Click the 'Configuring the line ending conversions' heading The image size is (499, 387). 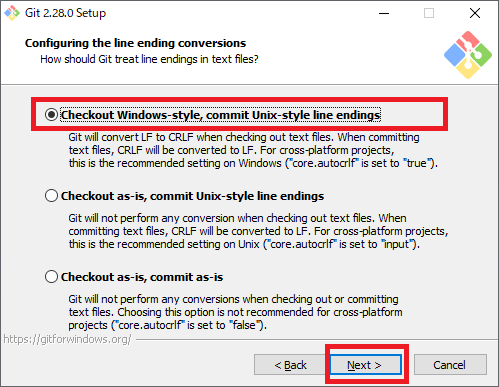(x=135, y=43)
